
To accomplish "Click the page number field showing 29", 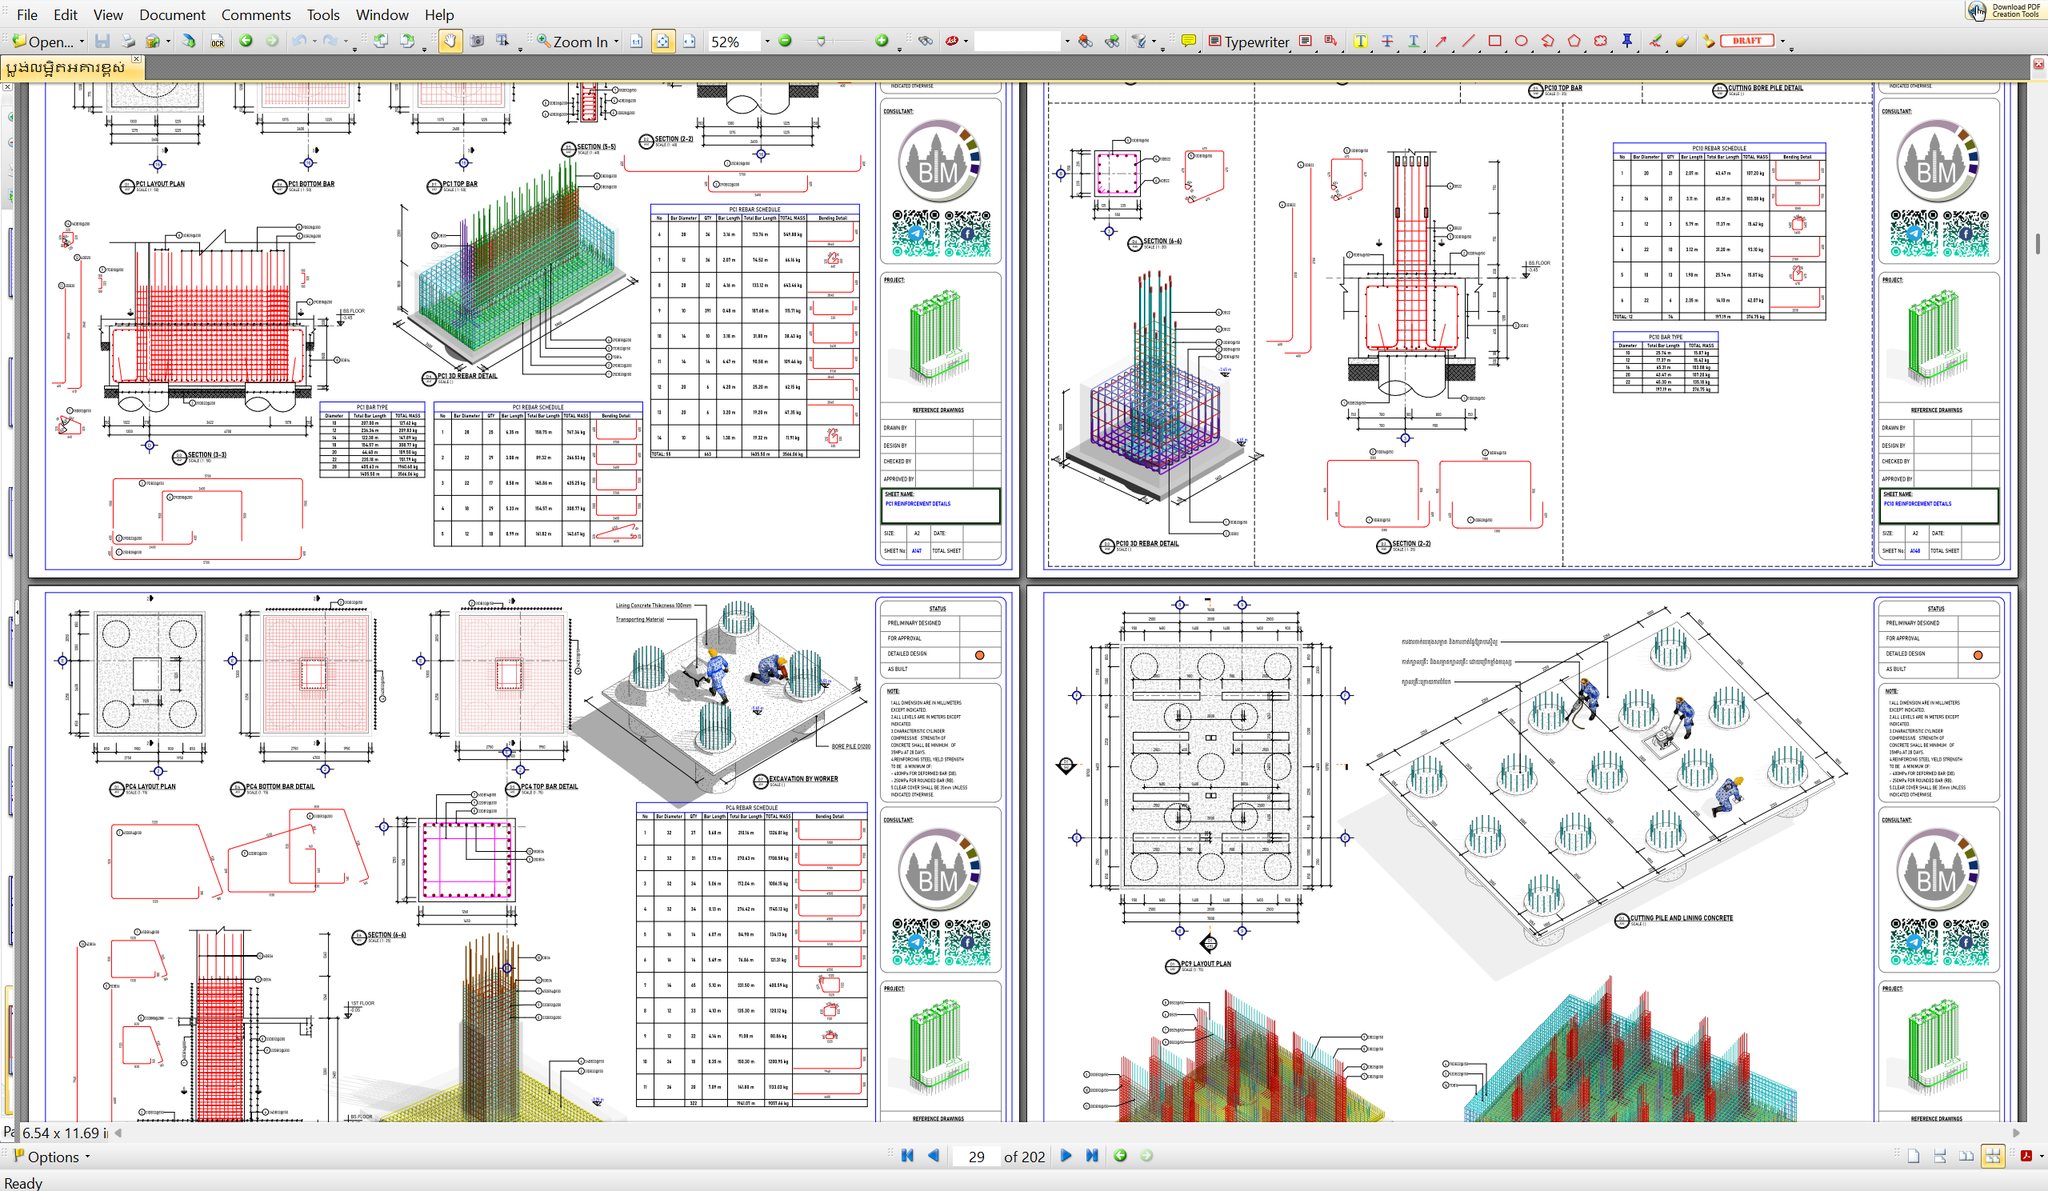I will pos(975,1156).
